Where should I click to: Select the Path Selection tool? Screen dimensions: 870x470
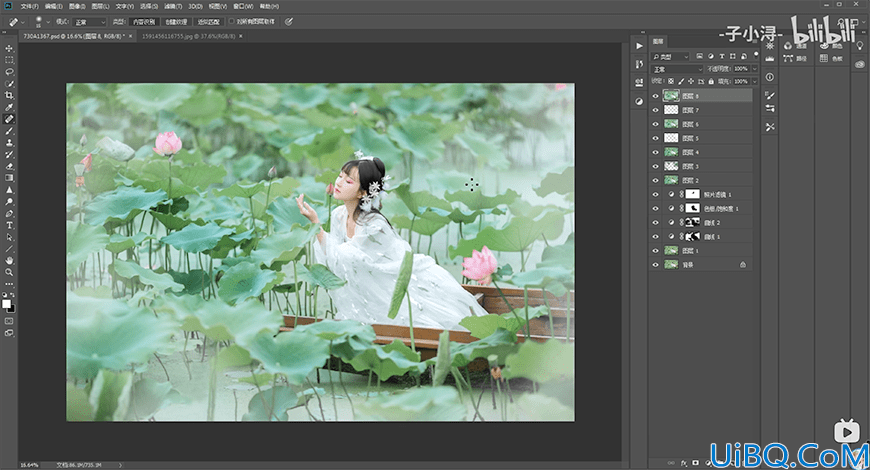(x=9, y=236)
